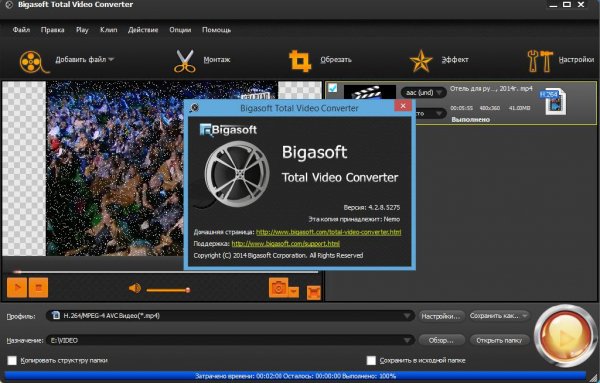Click the application icon in the title bar
The width and height of the screenshot is (600, 383).
click(9, 5)
